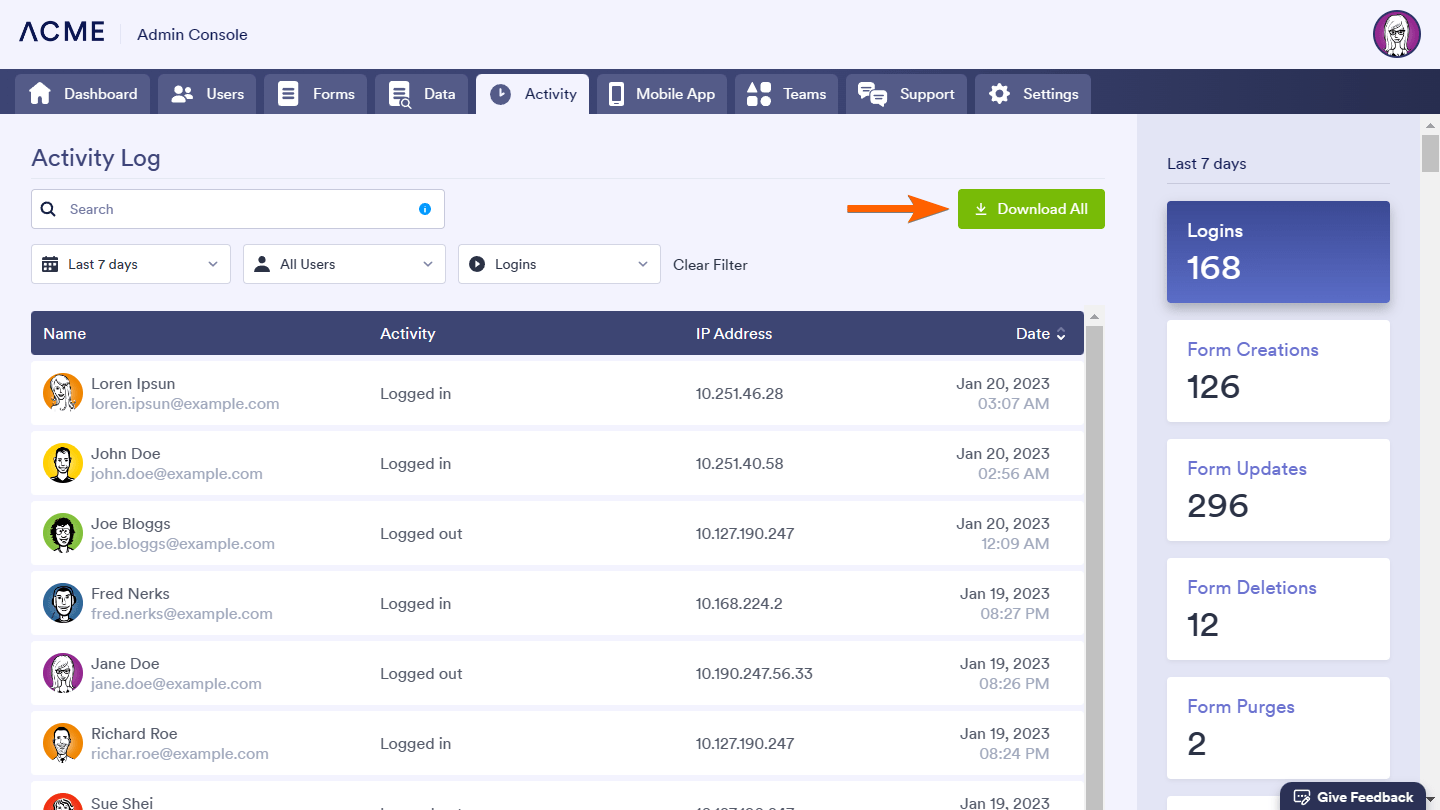Click the Clear Filter link
Image resolution: width=1440 pixels, height=810 pixels.
click(710, 265)
